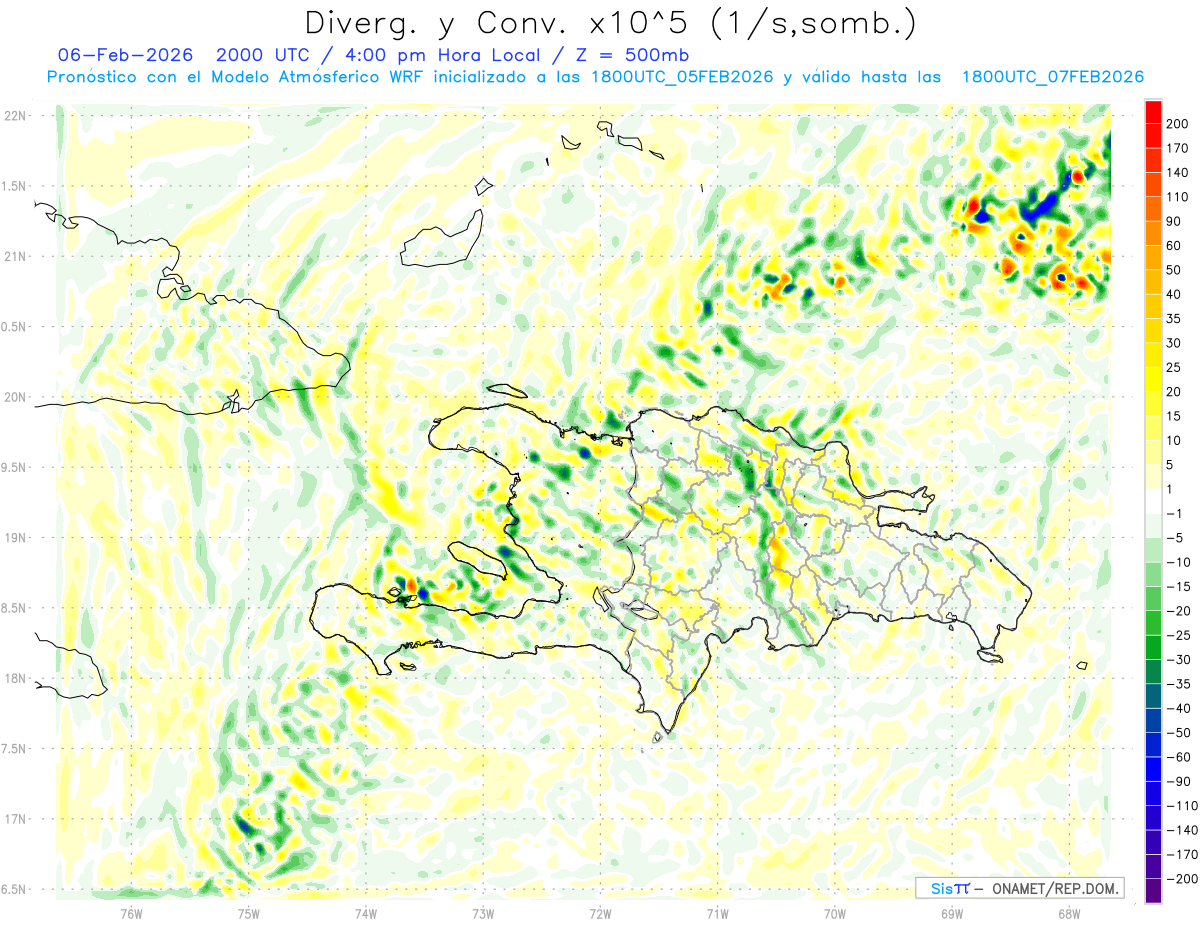Click the '-200' color scale value
The height and width of the screenshot is (927, 1200).
point(1184,879)
